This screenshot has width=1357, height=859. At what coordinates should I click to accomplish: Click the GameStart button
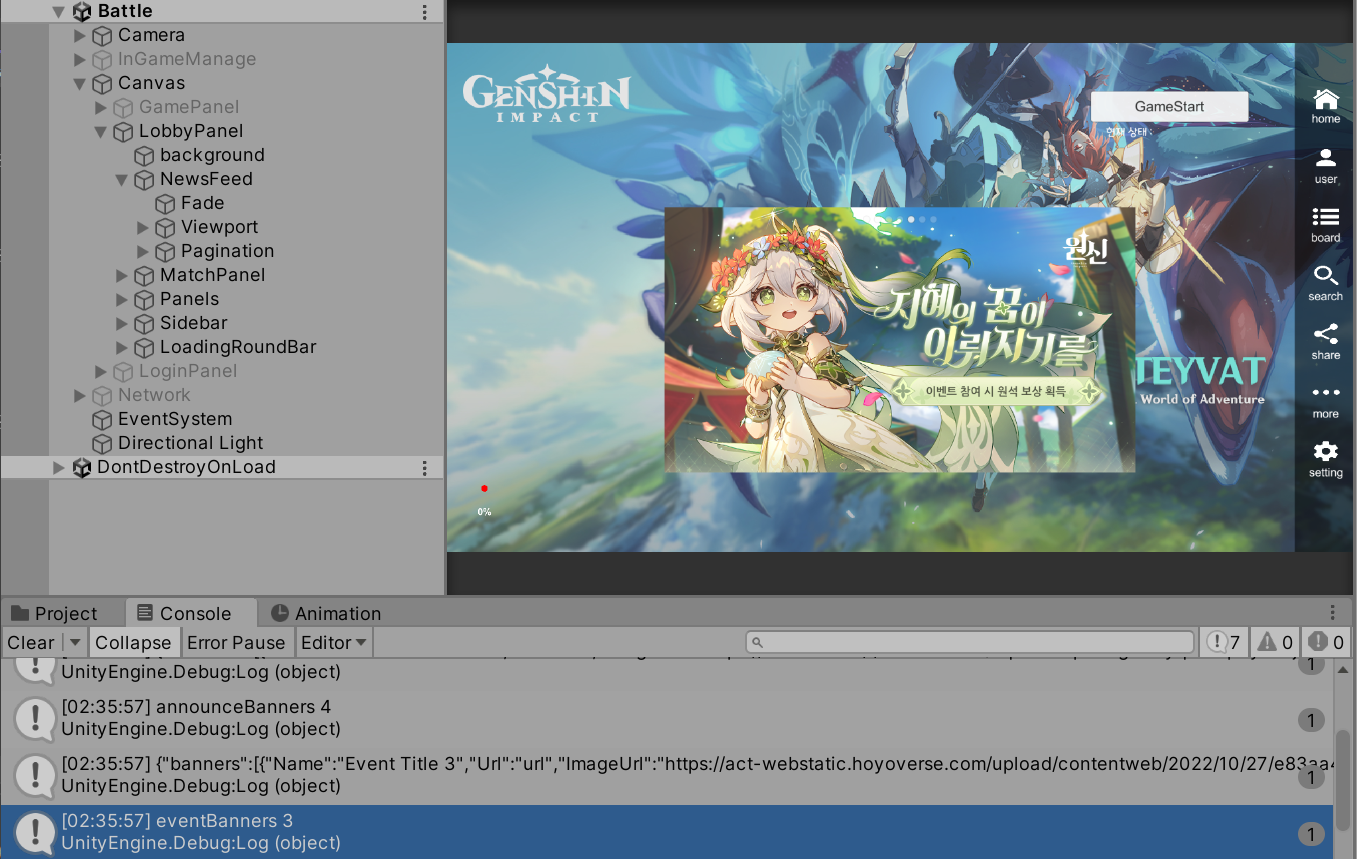pyautogui.click(x=1169, y=106)
